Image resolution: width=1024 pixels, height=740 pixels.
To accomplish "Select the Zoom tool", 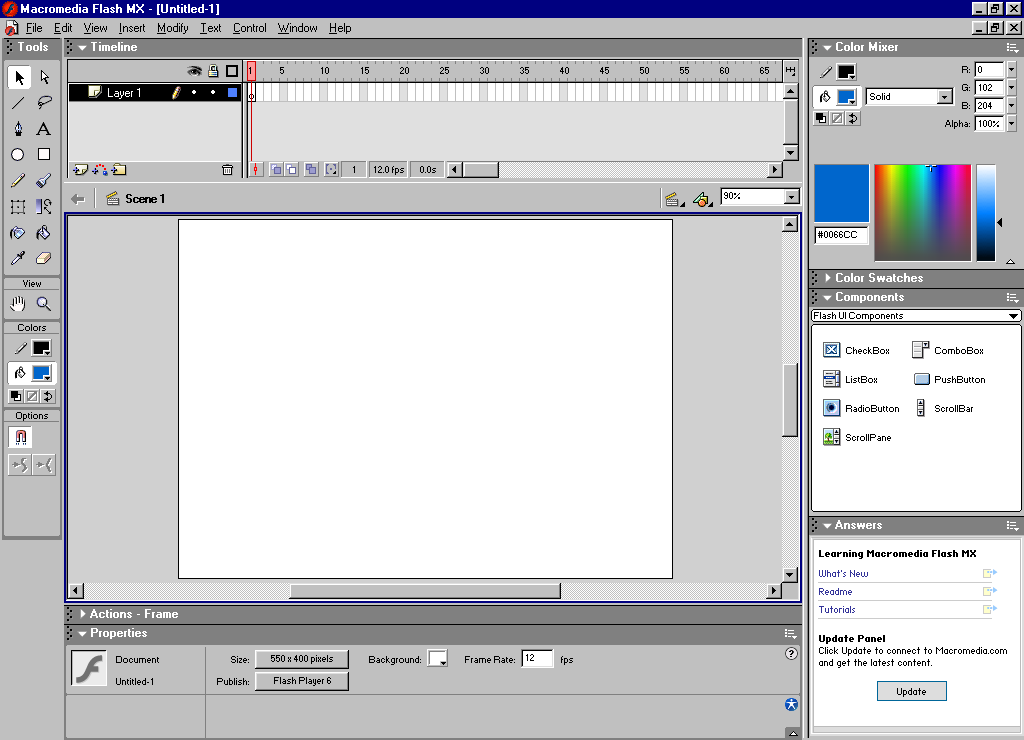I will click(x=44, y=304).
